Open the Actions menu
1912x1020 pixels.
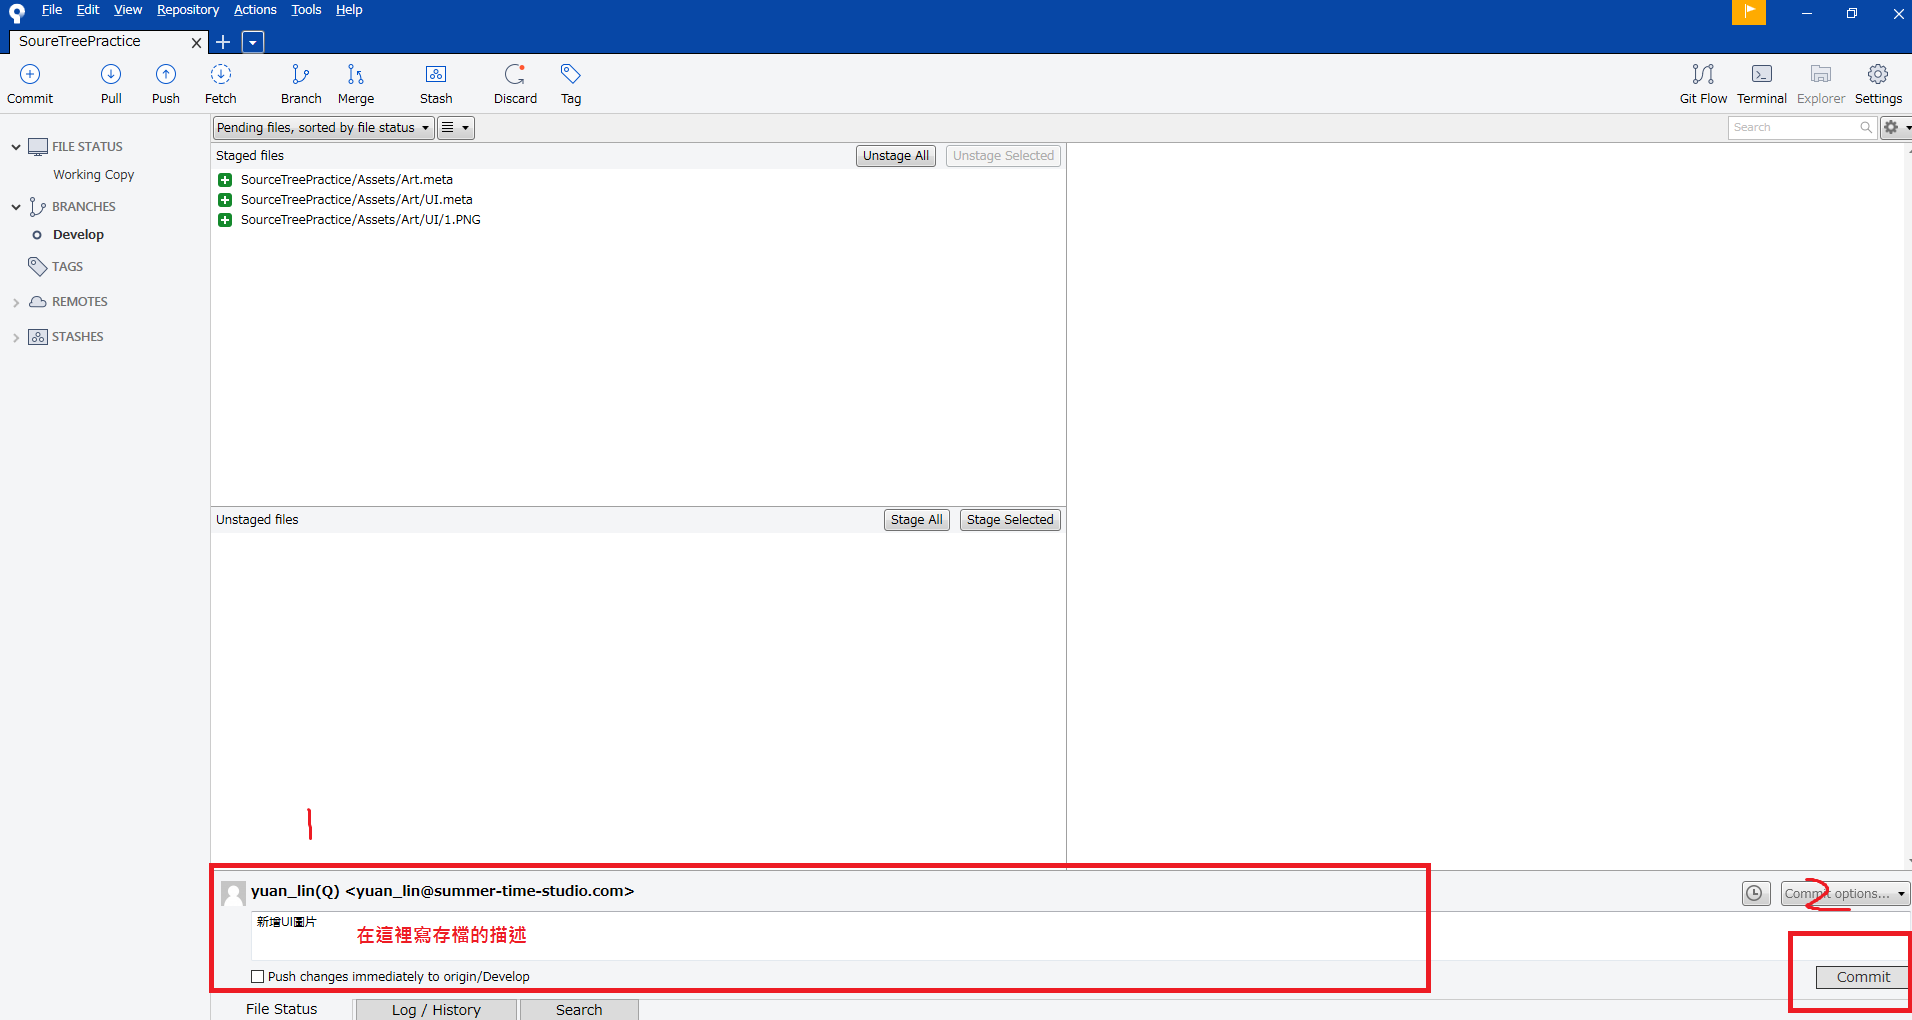tap(255, 10)
